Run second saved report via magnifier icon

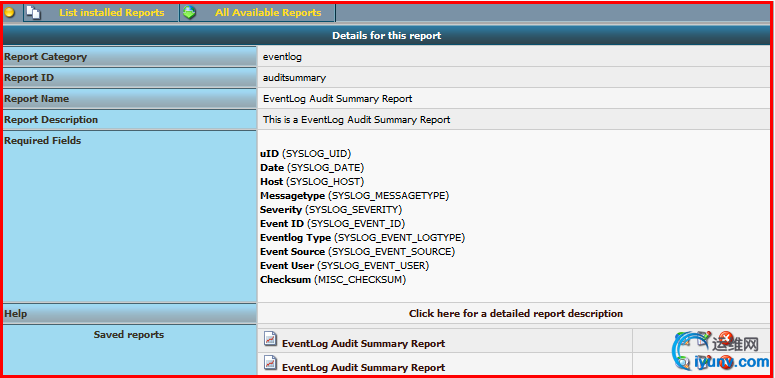682,363
